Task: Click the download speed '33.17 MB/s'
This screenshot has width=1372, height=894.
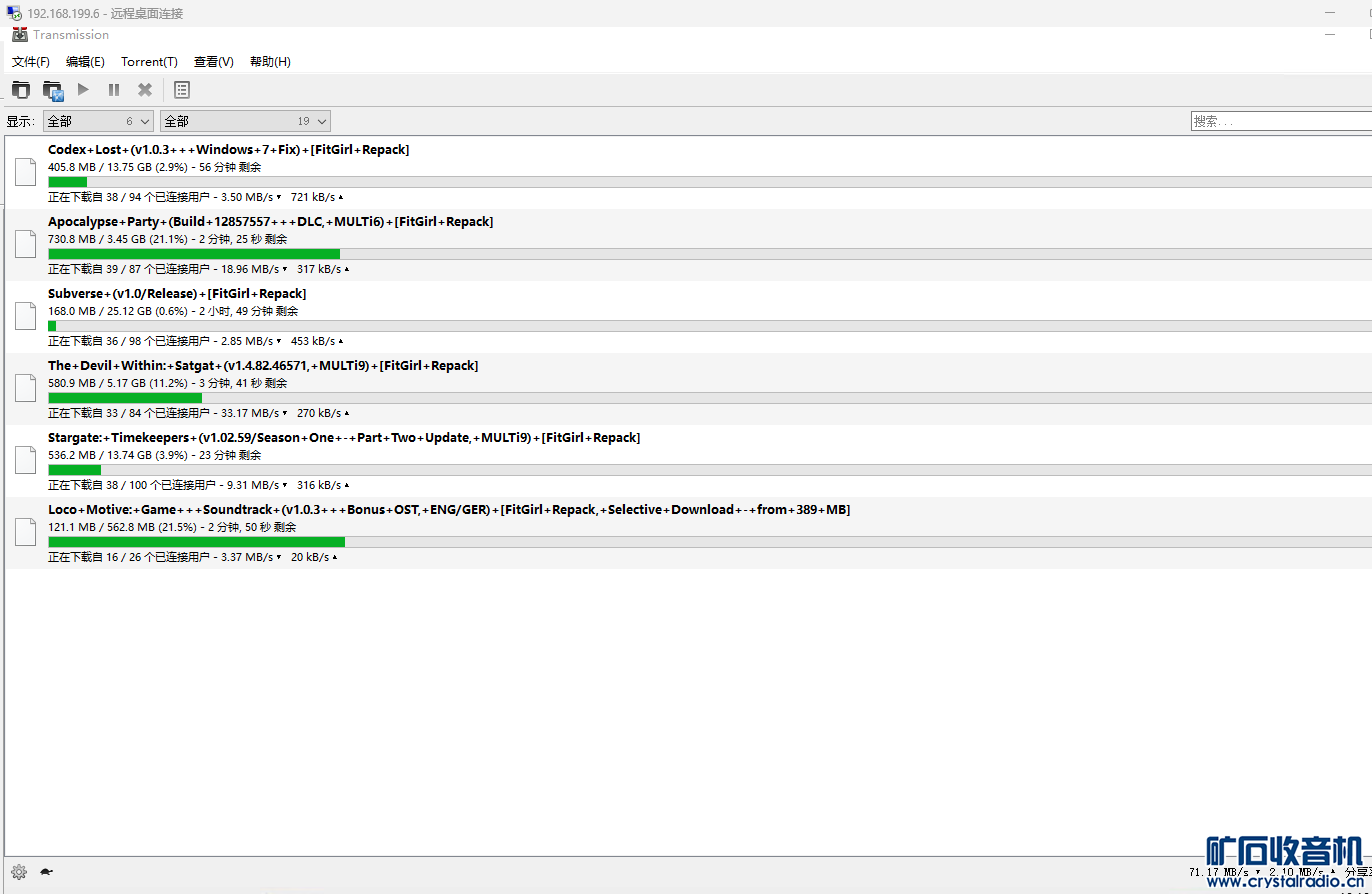Action: point(250,414)
